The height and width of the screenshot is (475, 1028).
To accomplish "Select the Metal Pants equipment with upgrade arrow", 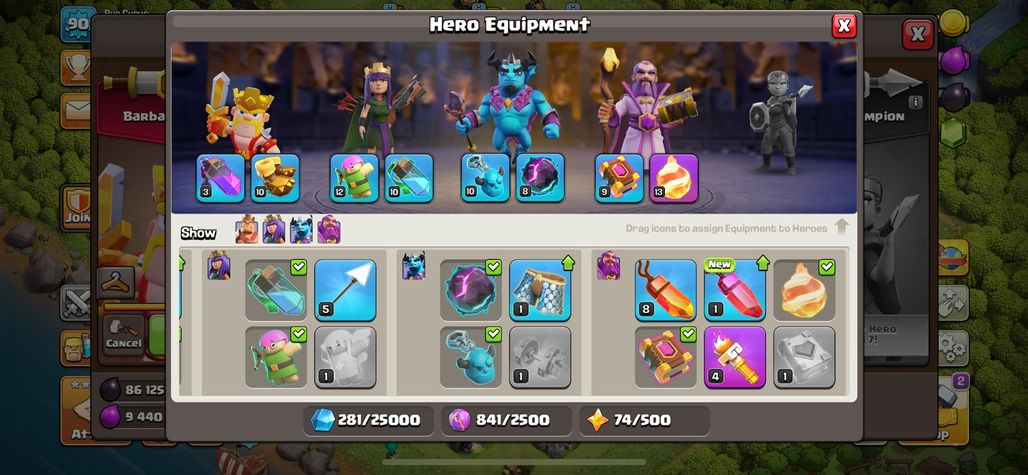I will click(x=540, y=290).
